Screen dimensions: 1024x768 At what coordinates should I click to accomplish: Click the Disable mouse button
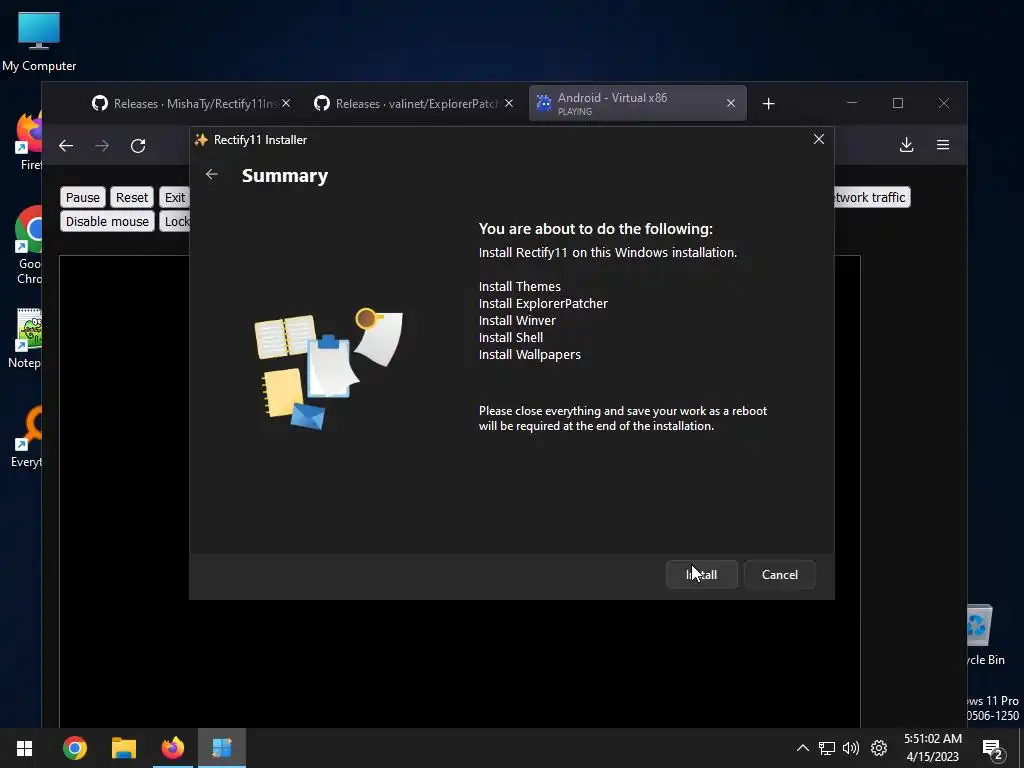pos(107,221)
